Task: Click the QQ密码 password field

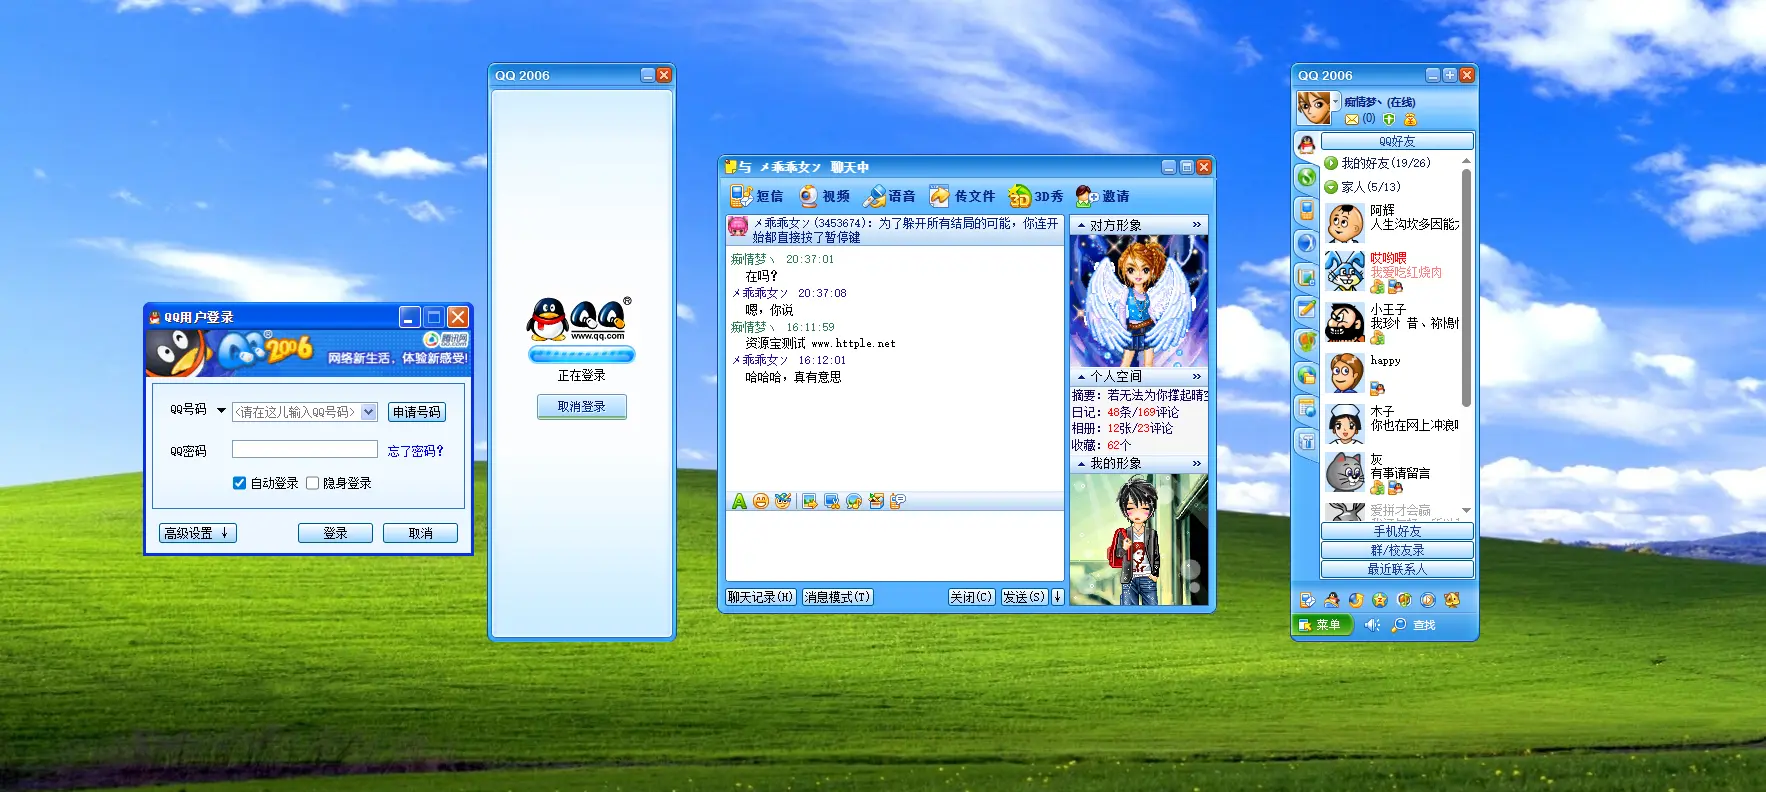Action: click(x=305, y=450)
